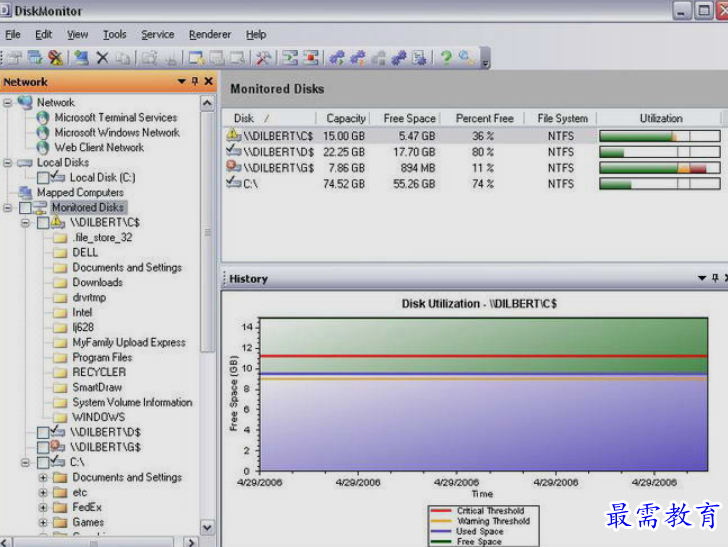
Task: Sort by the File System column header
Action: coord(560,118)
